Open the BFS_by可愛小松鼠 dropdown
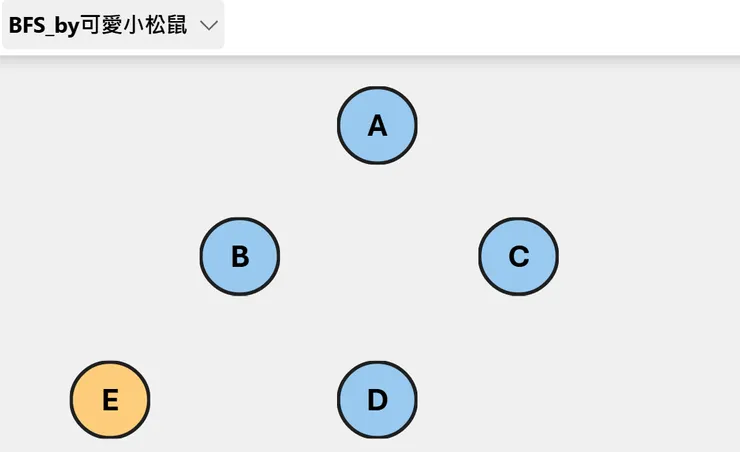The image size is (740, 452). point(112,25)
